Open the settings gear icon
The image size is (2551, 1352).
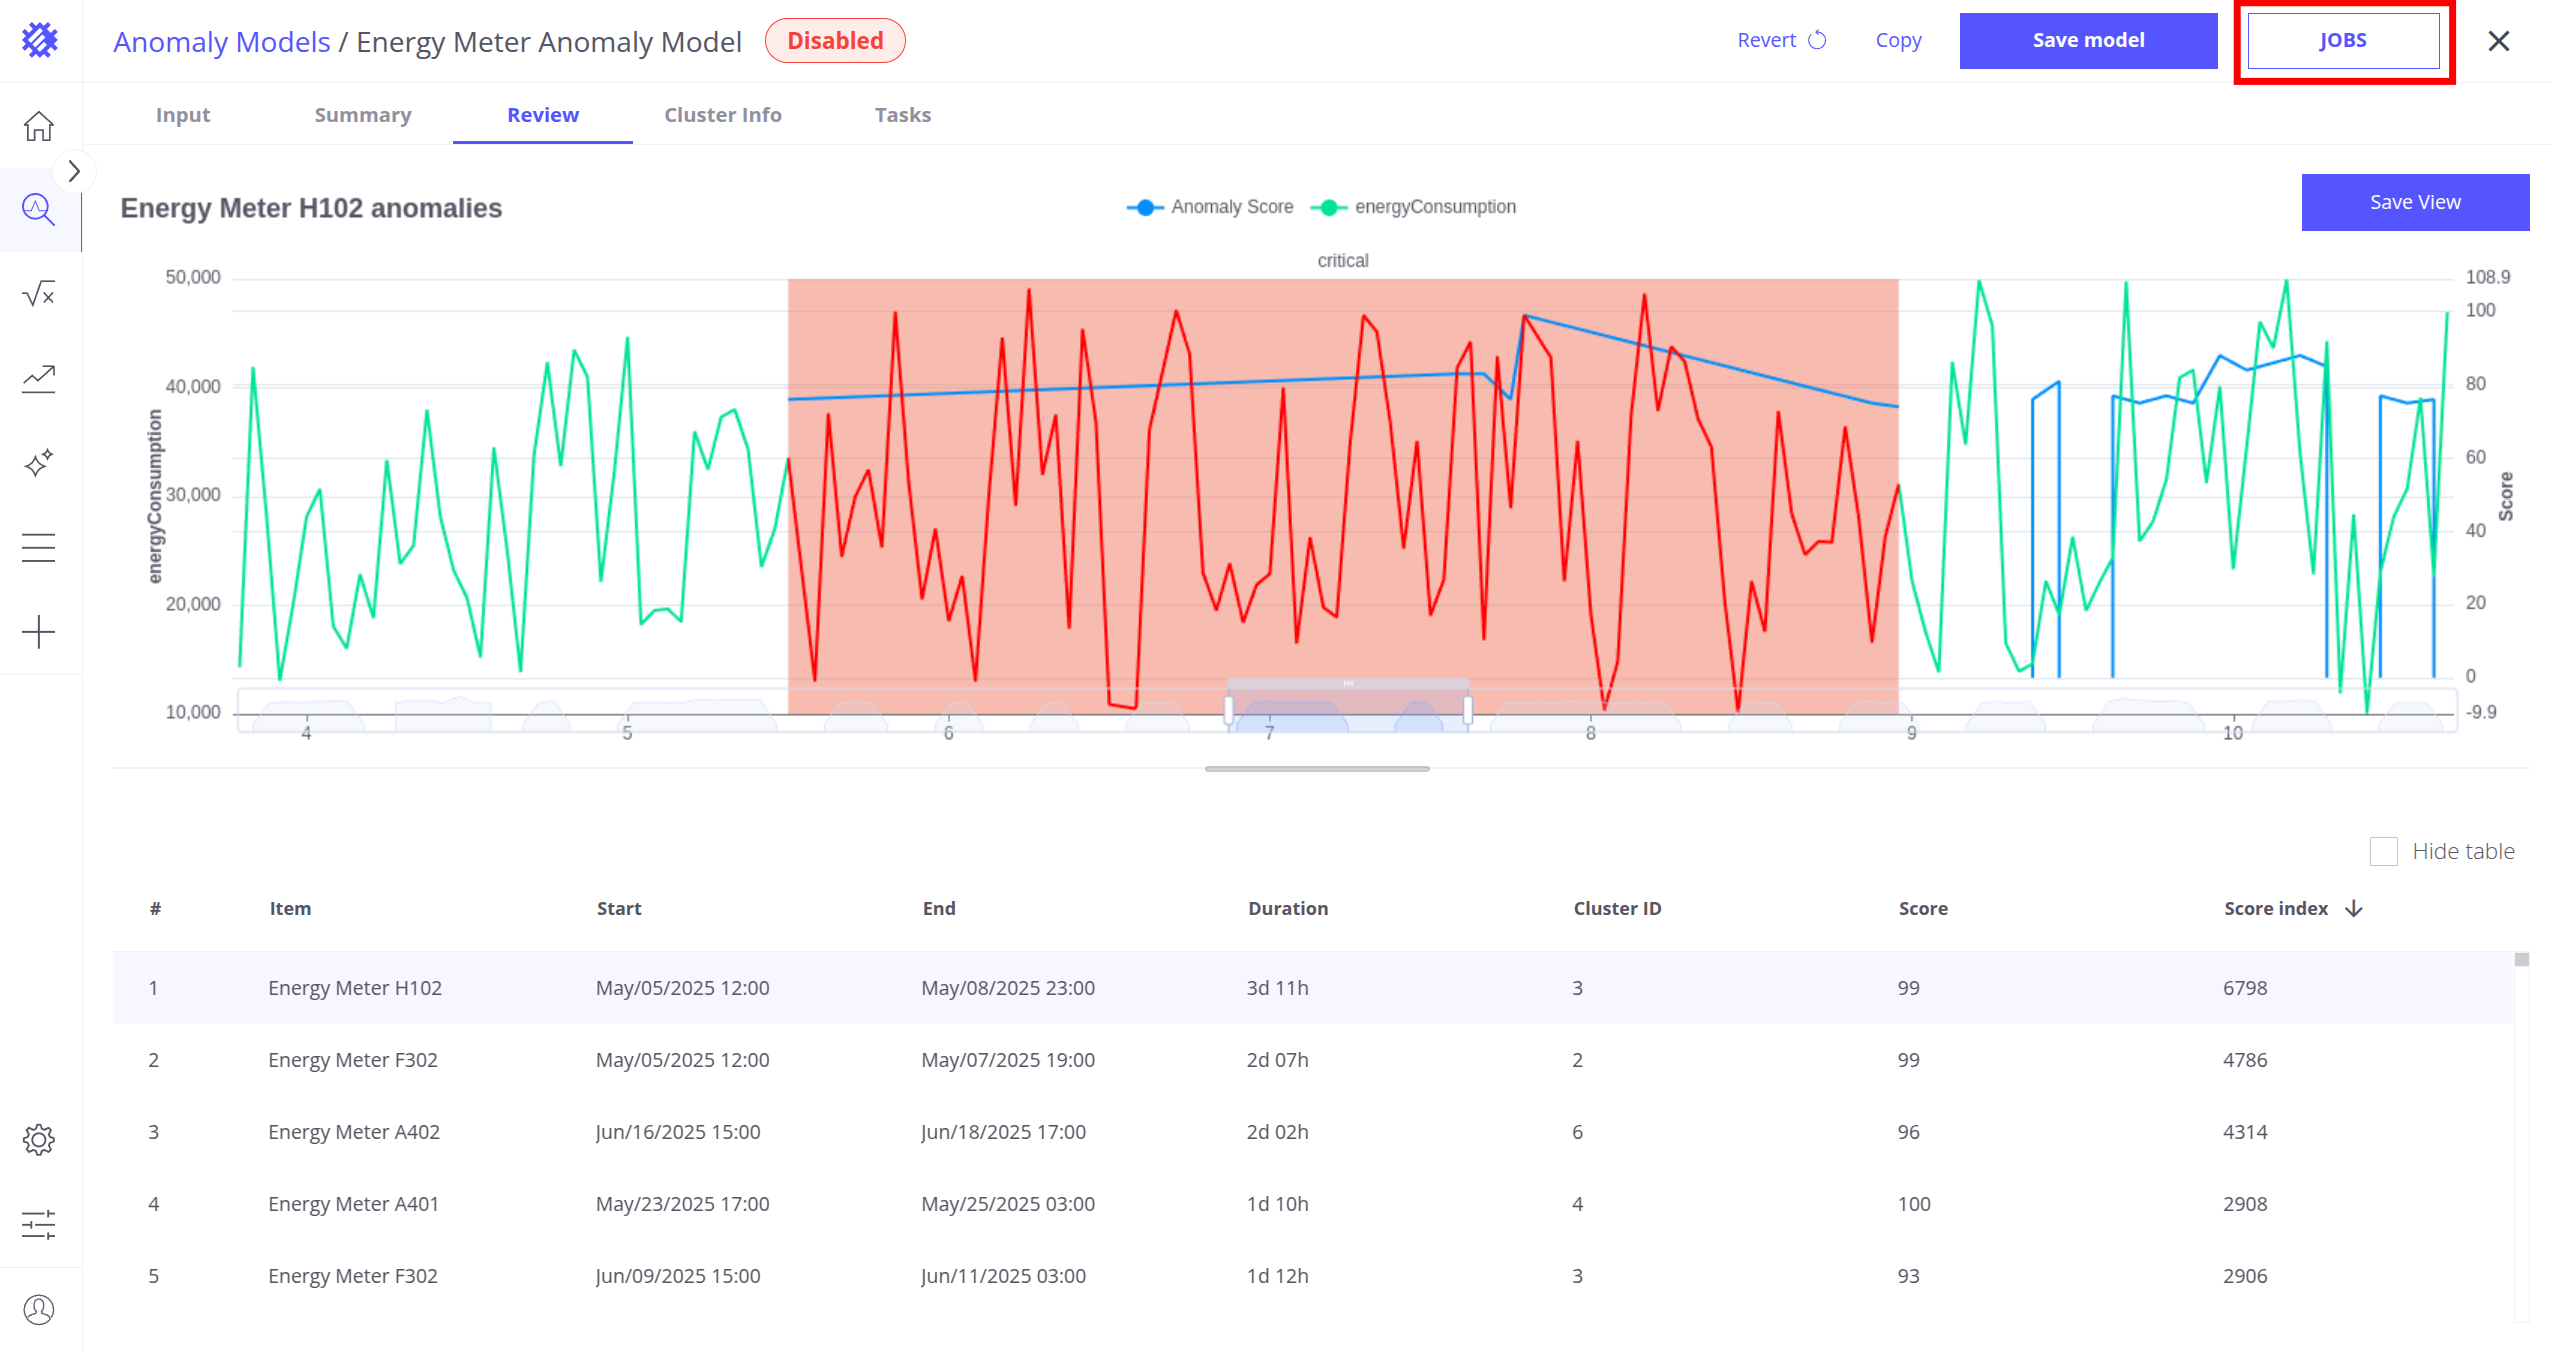tap(39, 1140)
